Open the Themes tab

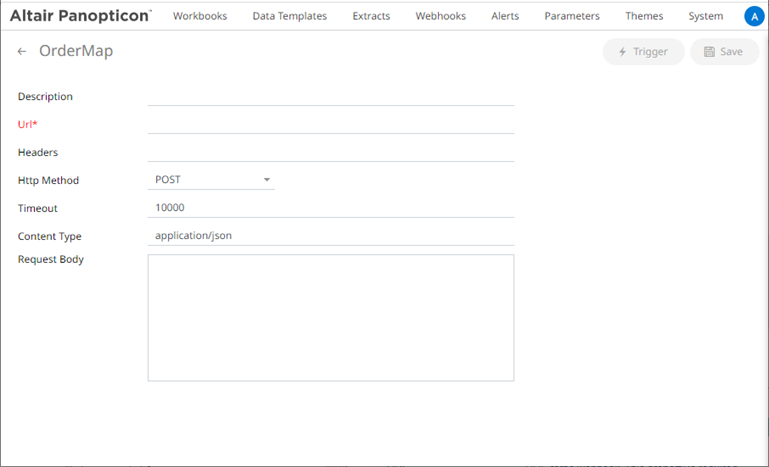coord(644,16)
